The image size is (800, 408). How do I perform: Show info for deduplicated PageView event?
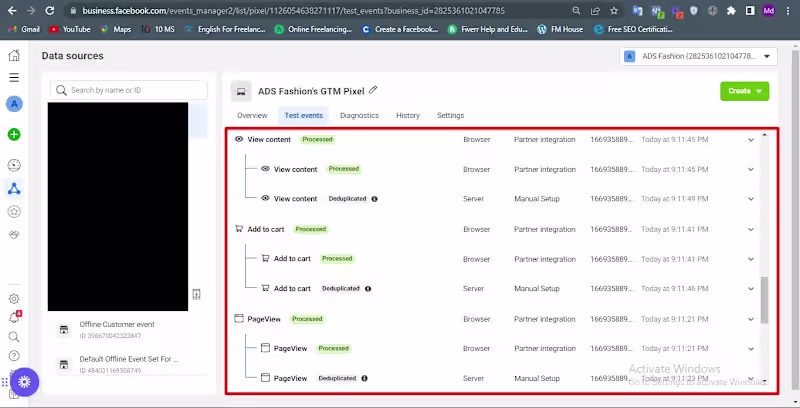coord(364,379)
